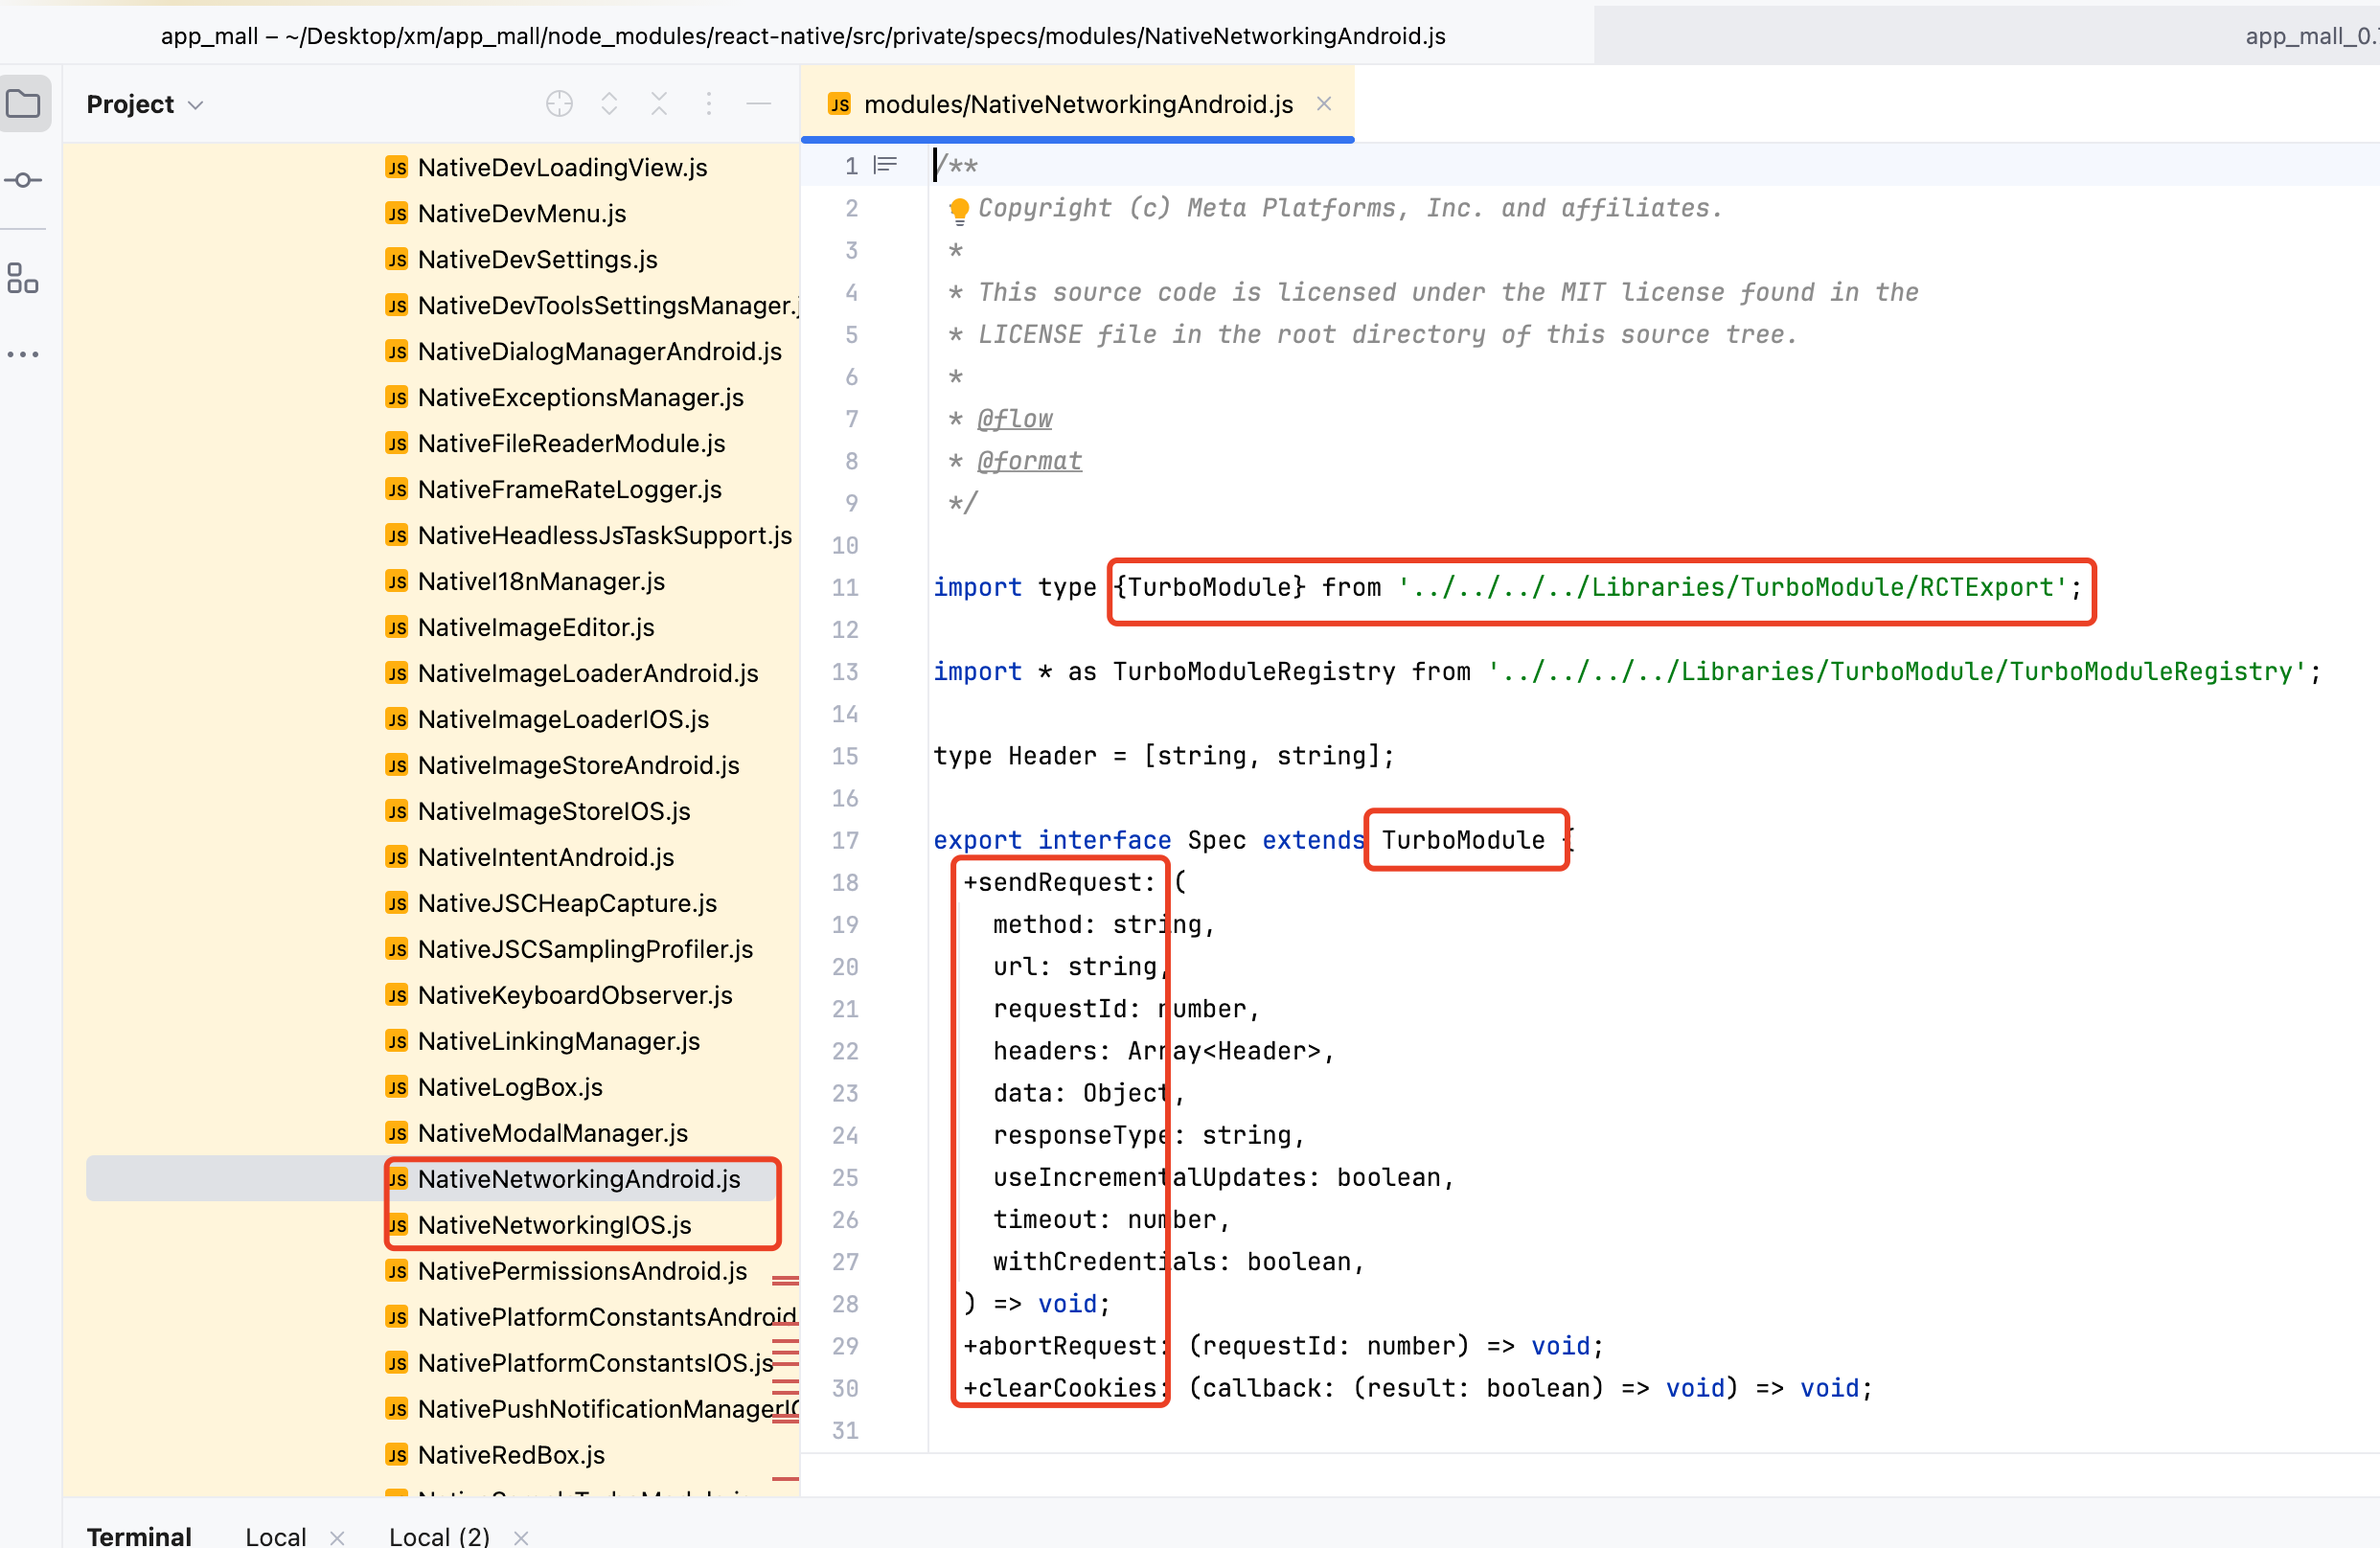
Task: Close the NativeNetworkingAndroid.js editor tab
Action: (1324, 104)
